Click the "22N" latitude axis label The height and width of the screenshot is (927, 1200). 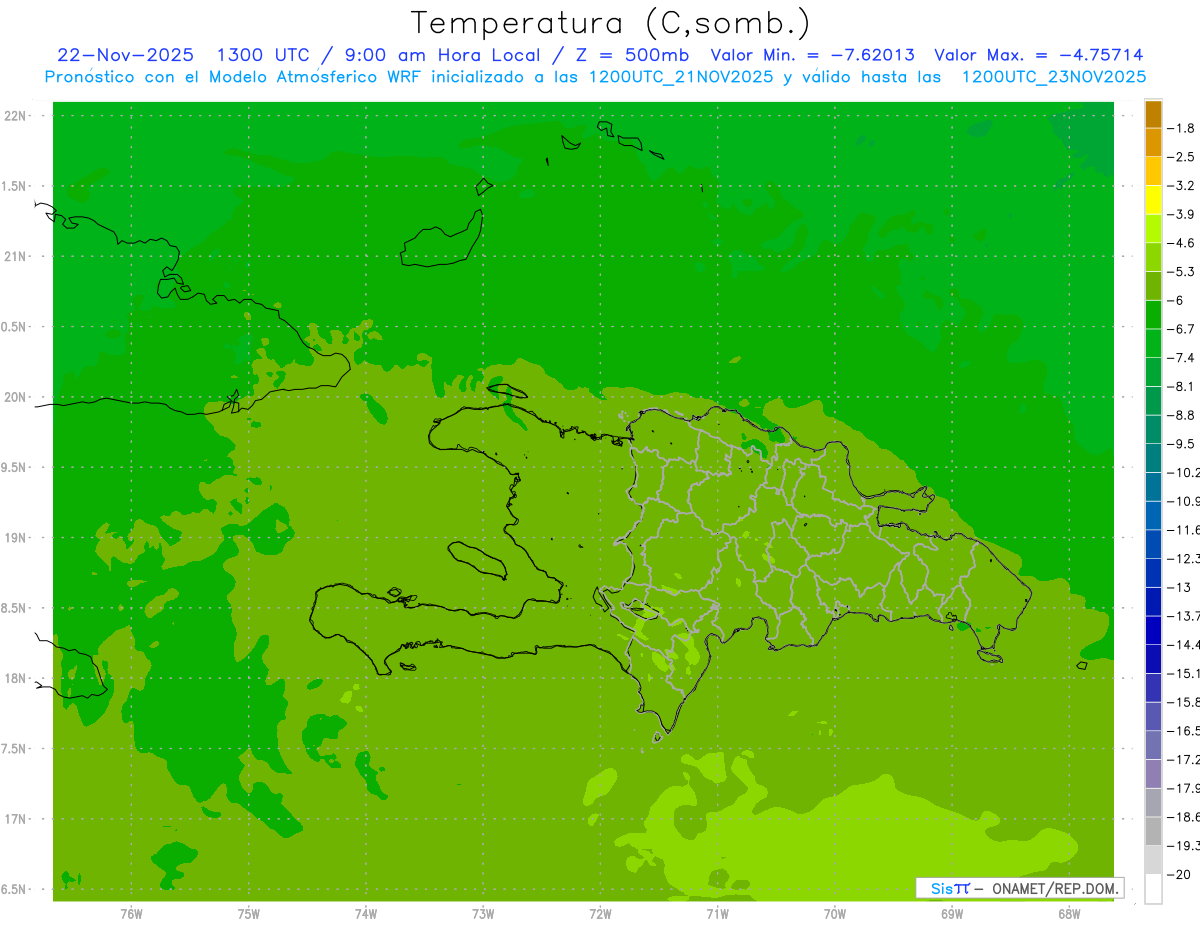click(x=15, y=116)
